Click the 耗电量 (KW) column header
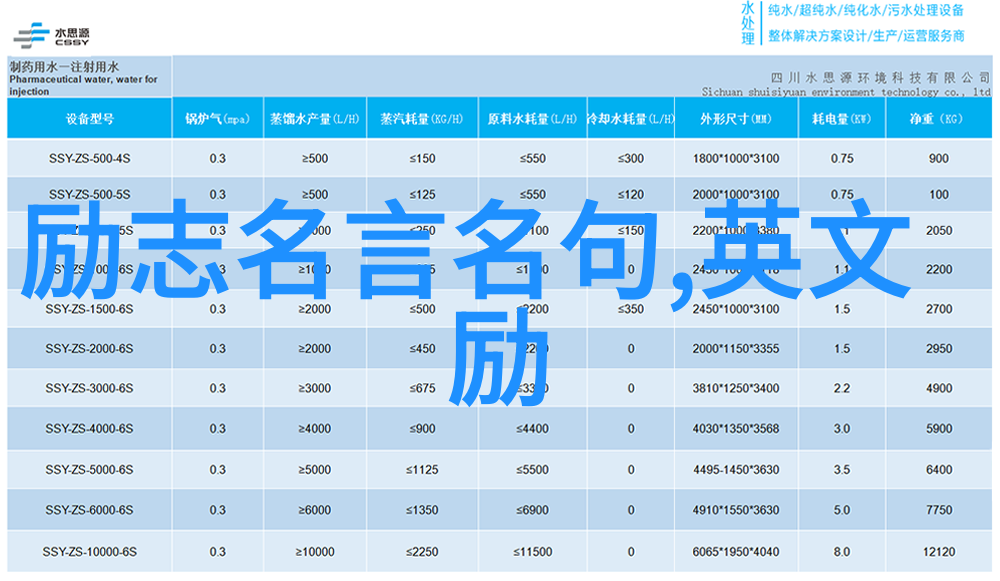Screen dimensions: 1000x581 pyautogui.click(x=841, y=119)
